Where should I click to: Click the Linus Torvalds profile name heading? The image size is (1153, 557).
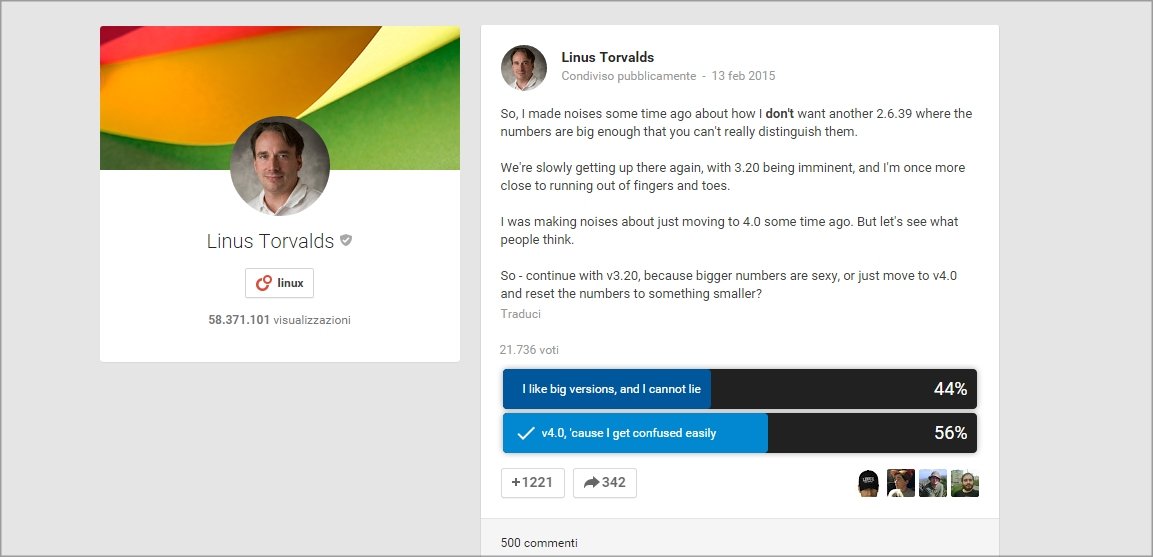[x=270, y=241]
